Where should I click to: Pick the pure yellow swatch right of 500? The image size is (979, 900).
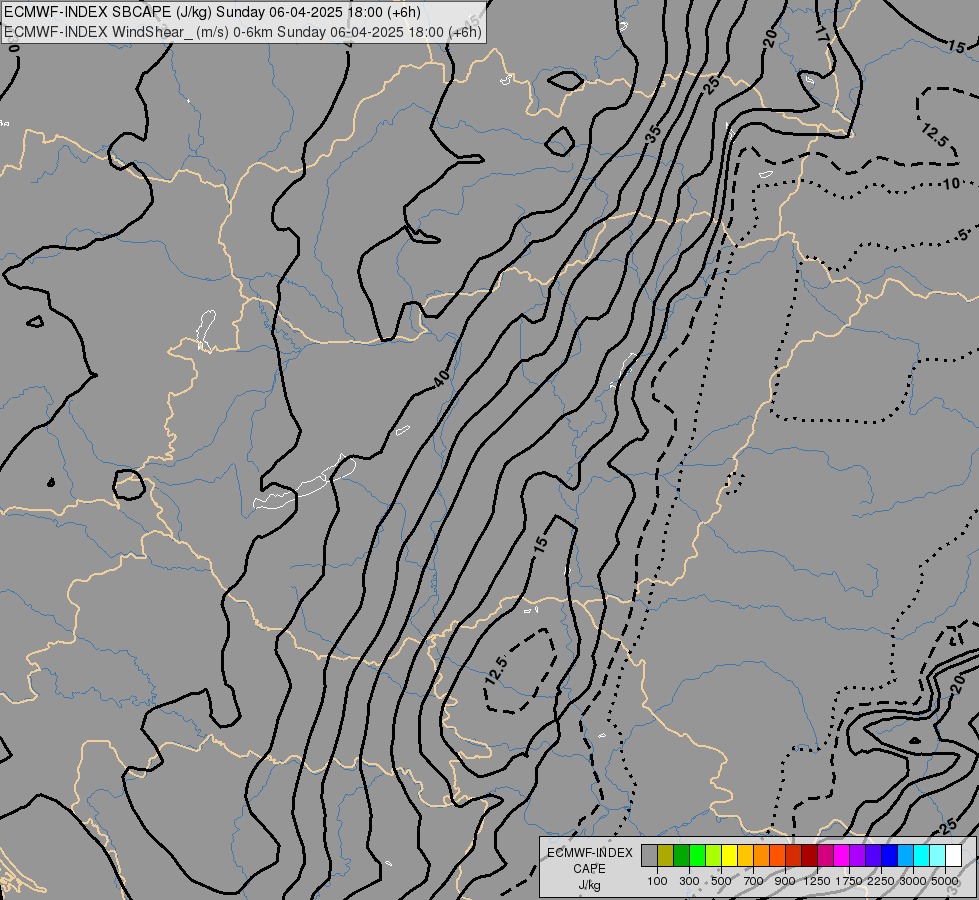[729, 855]
